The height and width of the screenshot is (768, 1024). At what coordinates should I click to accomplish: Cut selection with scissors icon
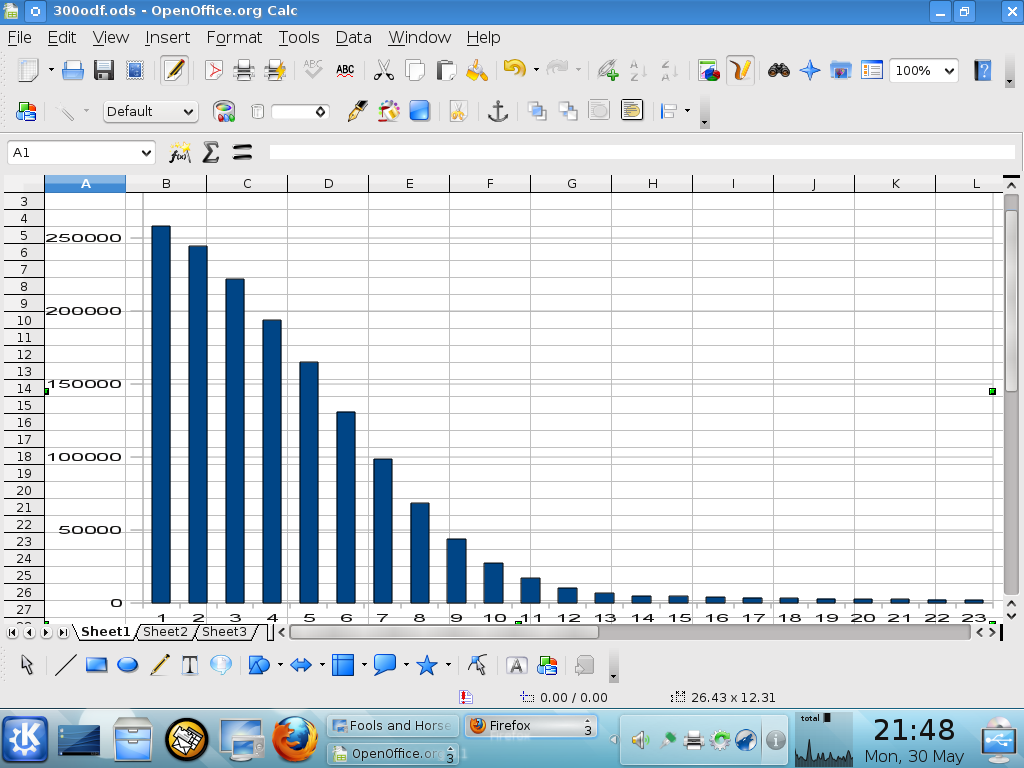point(383,70)
